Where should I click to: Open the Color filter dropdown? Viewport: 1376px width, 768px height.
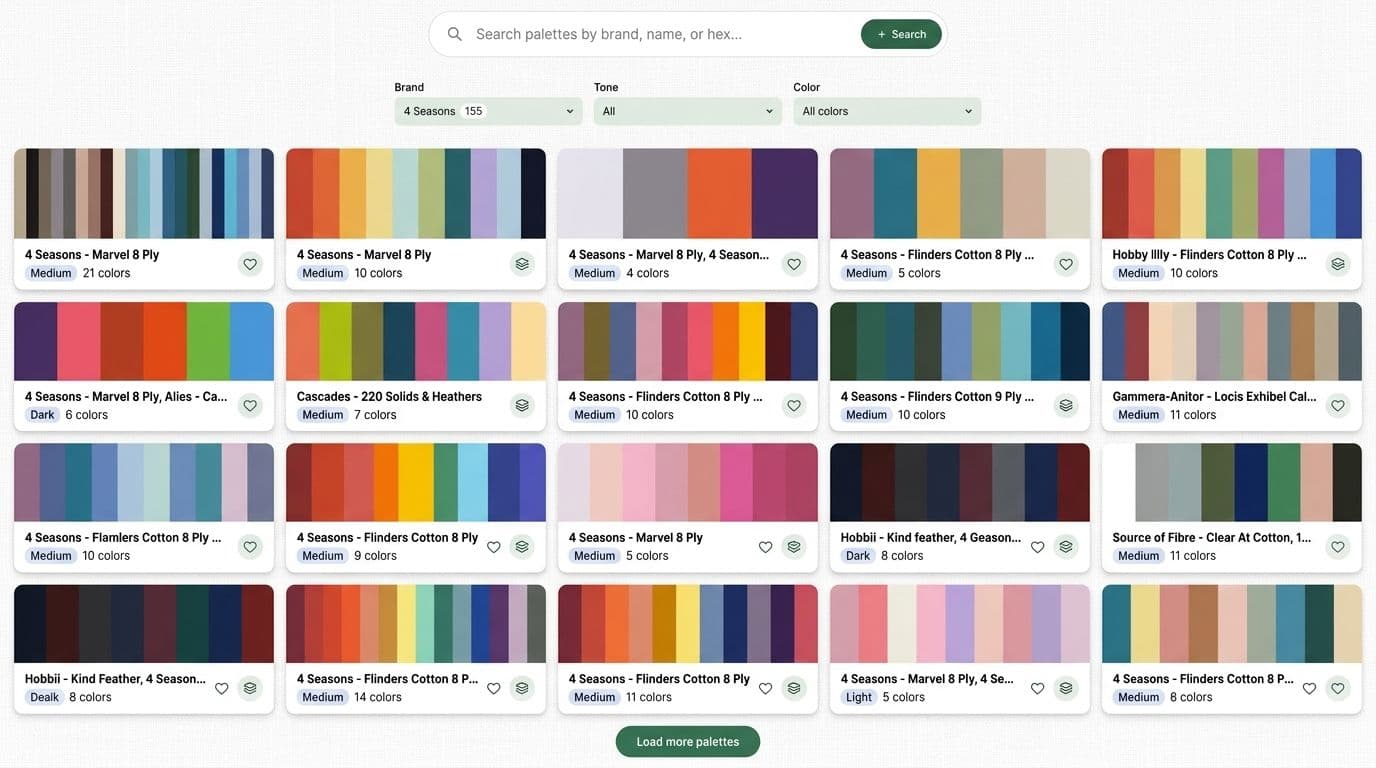point(887,111)
